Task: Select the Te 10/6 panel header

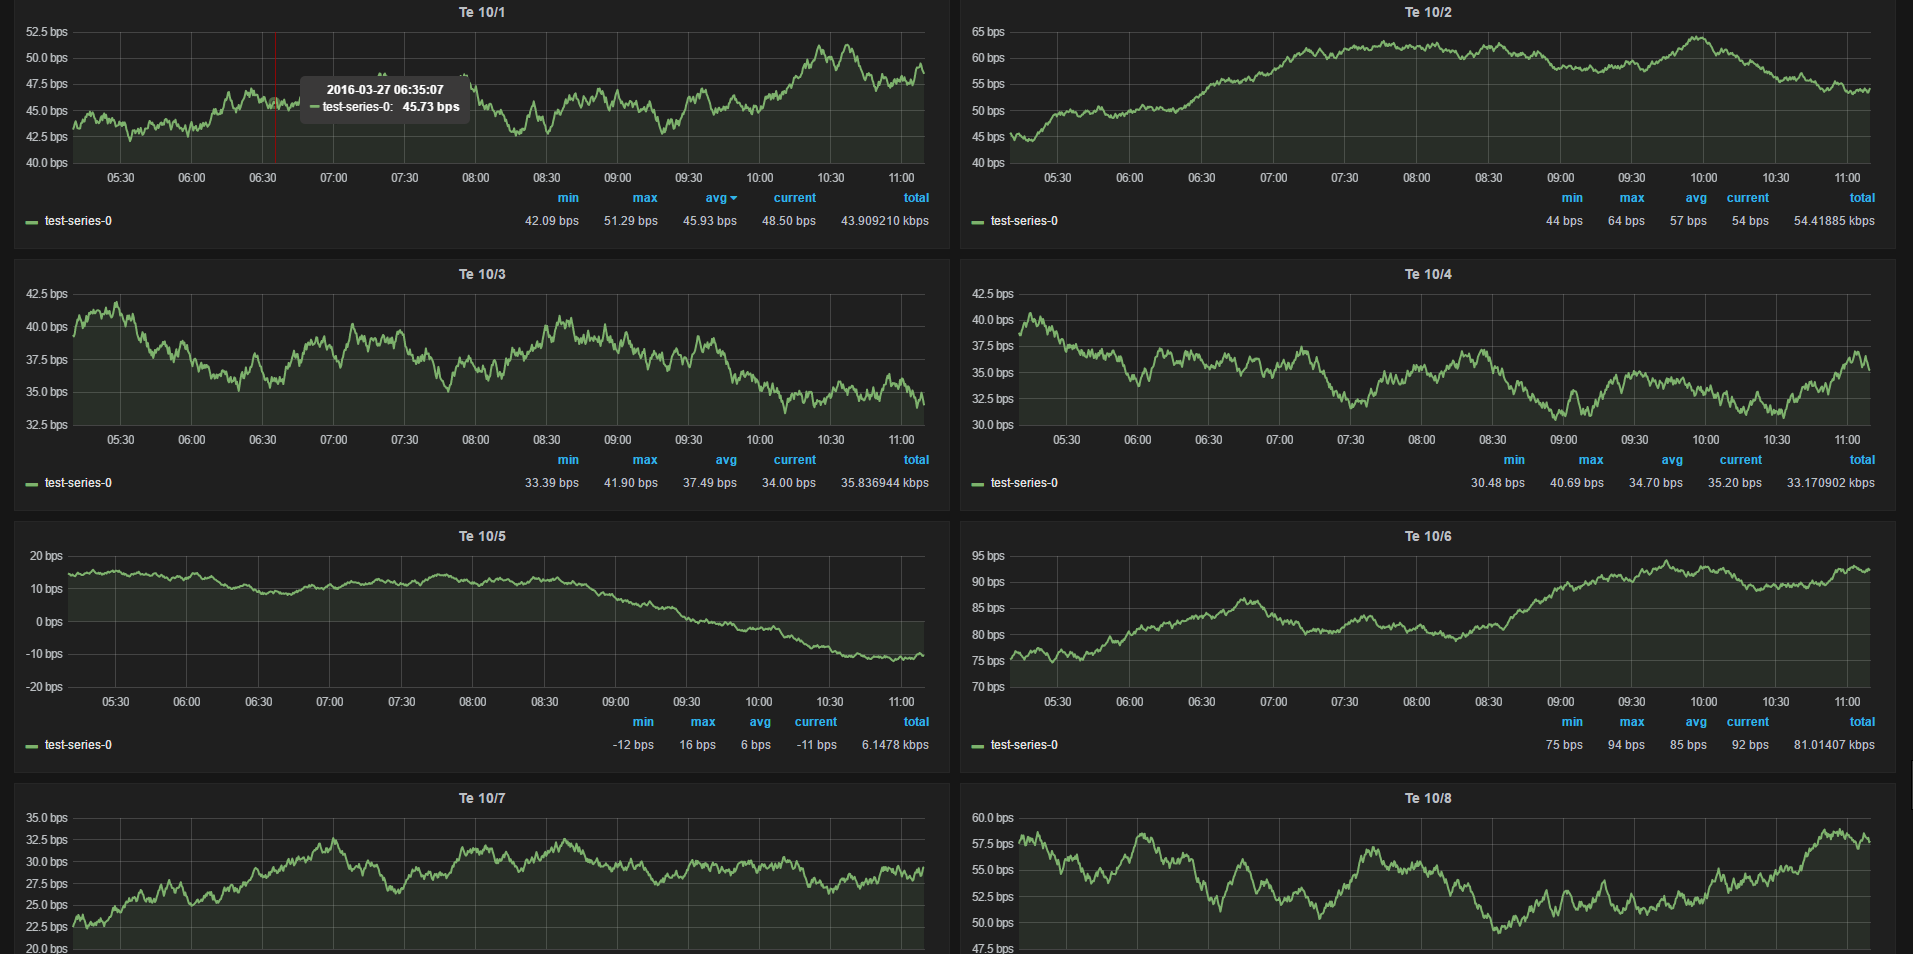Action: [1427, 536]
